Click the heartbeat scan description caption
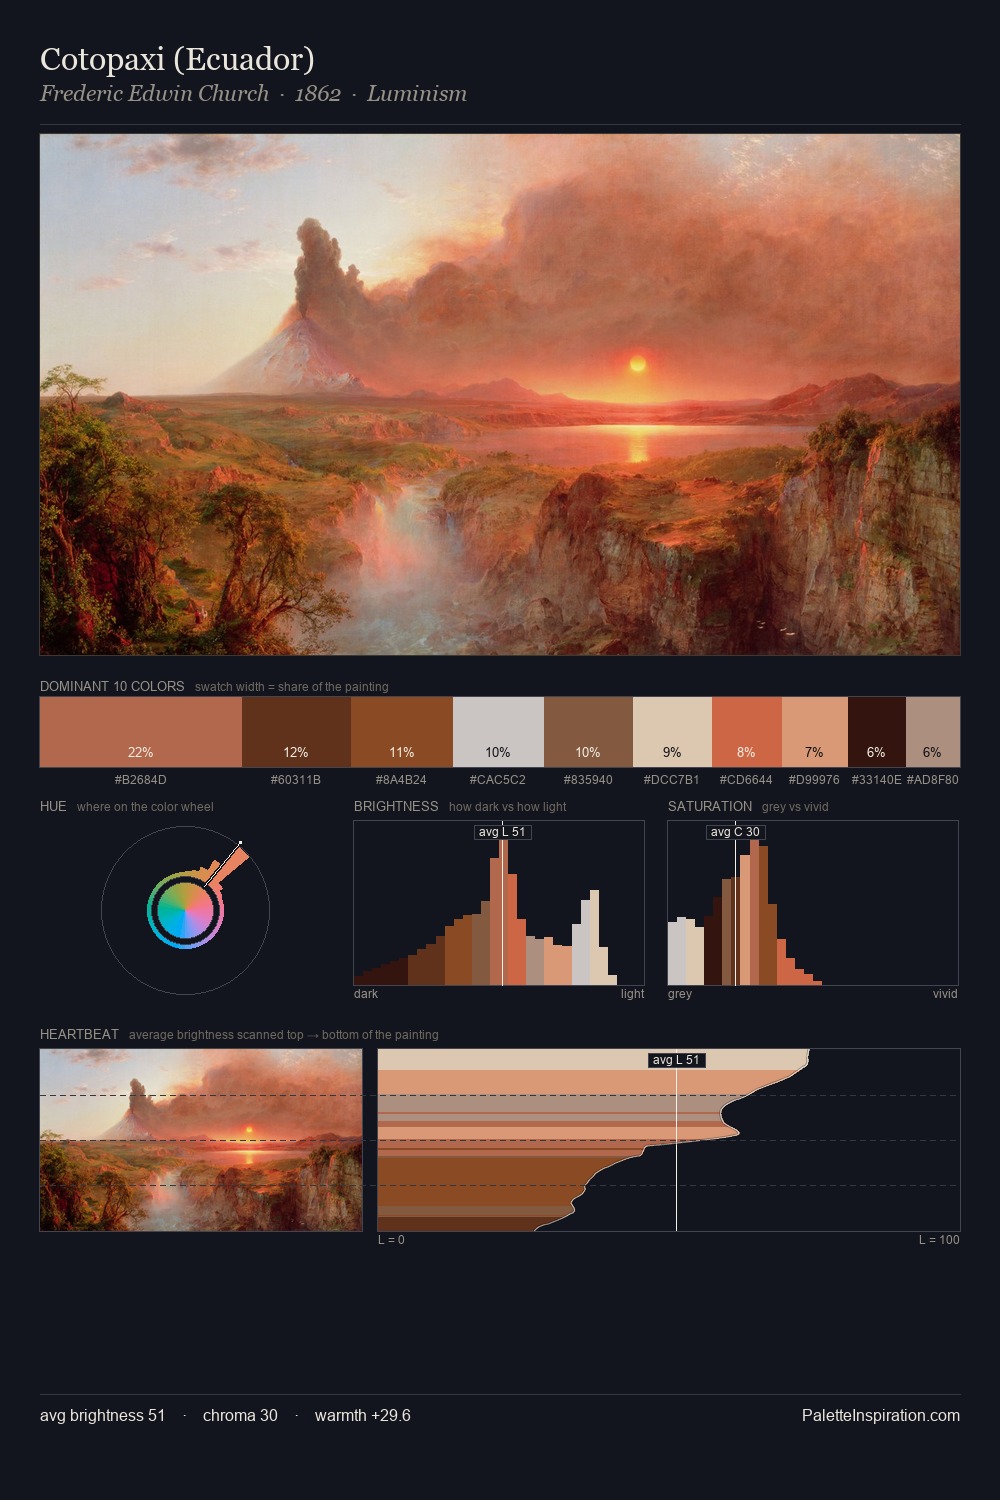1000x1500 pixels. pyautogui.click(x=284, y=1035)
